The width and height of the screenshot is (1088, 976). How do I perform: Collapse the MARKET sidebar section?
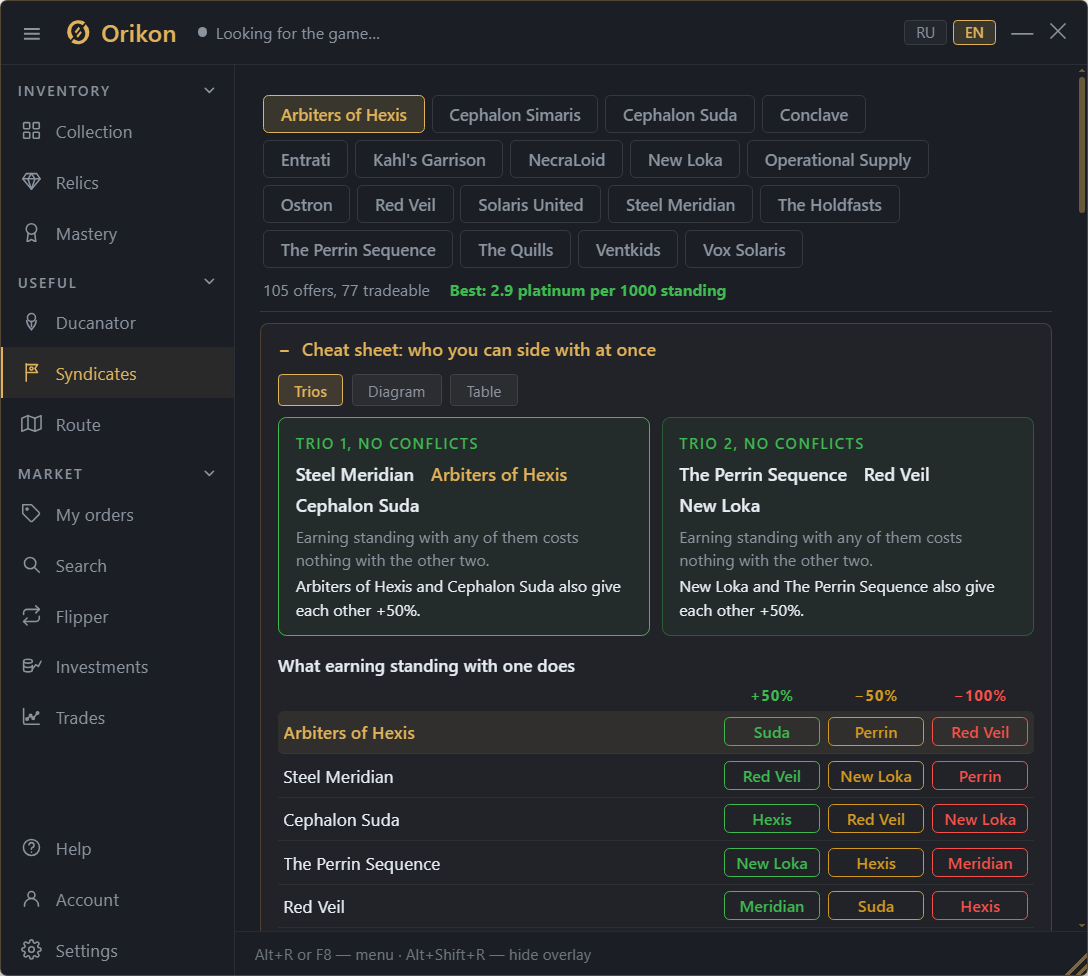(210, 474)
